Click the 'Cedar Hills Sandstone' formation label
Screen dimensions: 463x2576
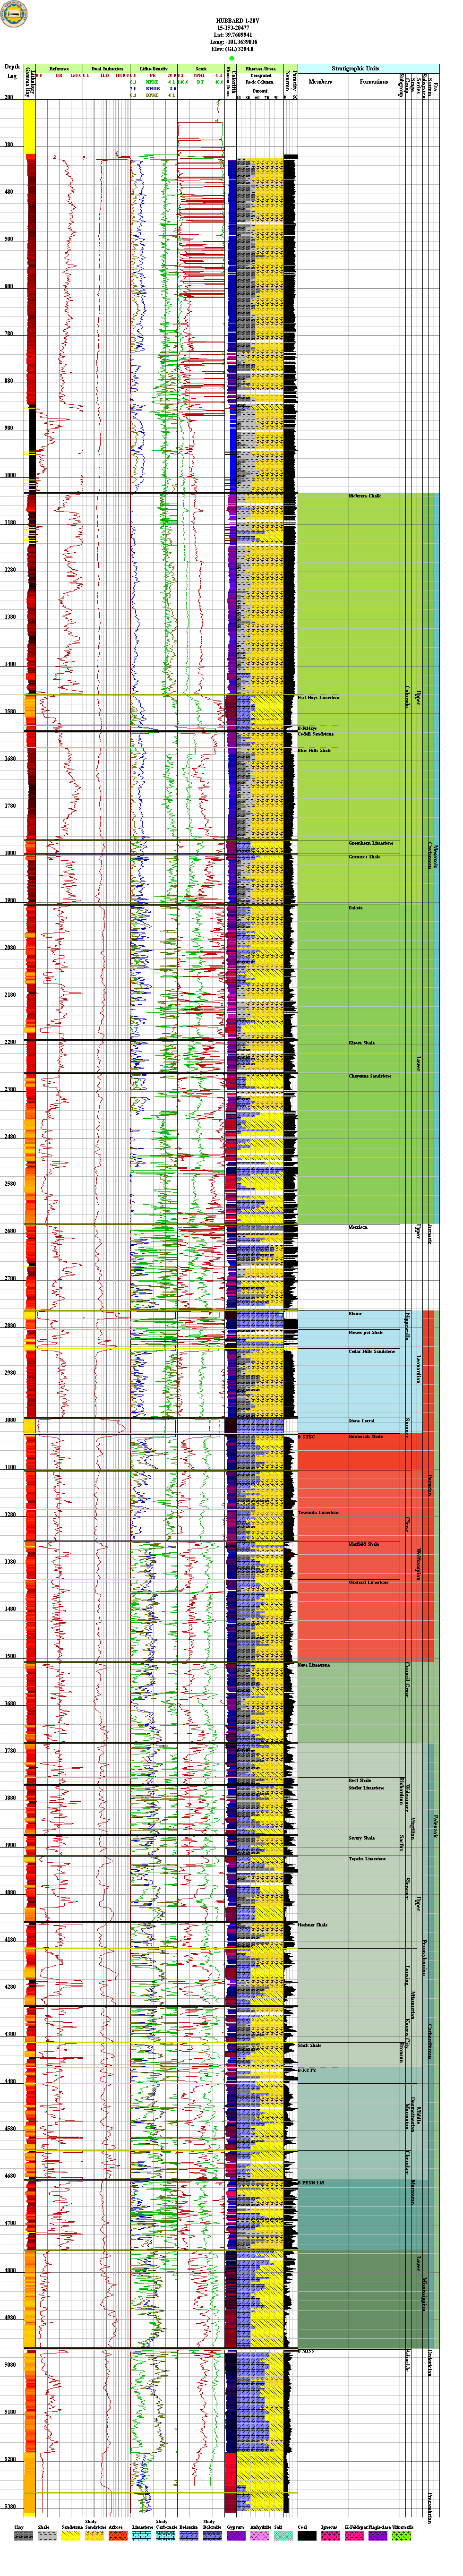pos(372,1352)
